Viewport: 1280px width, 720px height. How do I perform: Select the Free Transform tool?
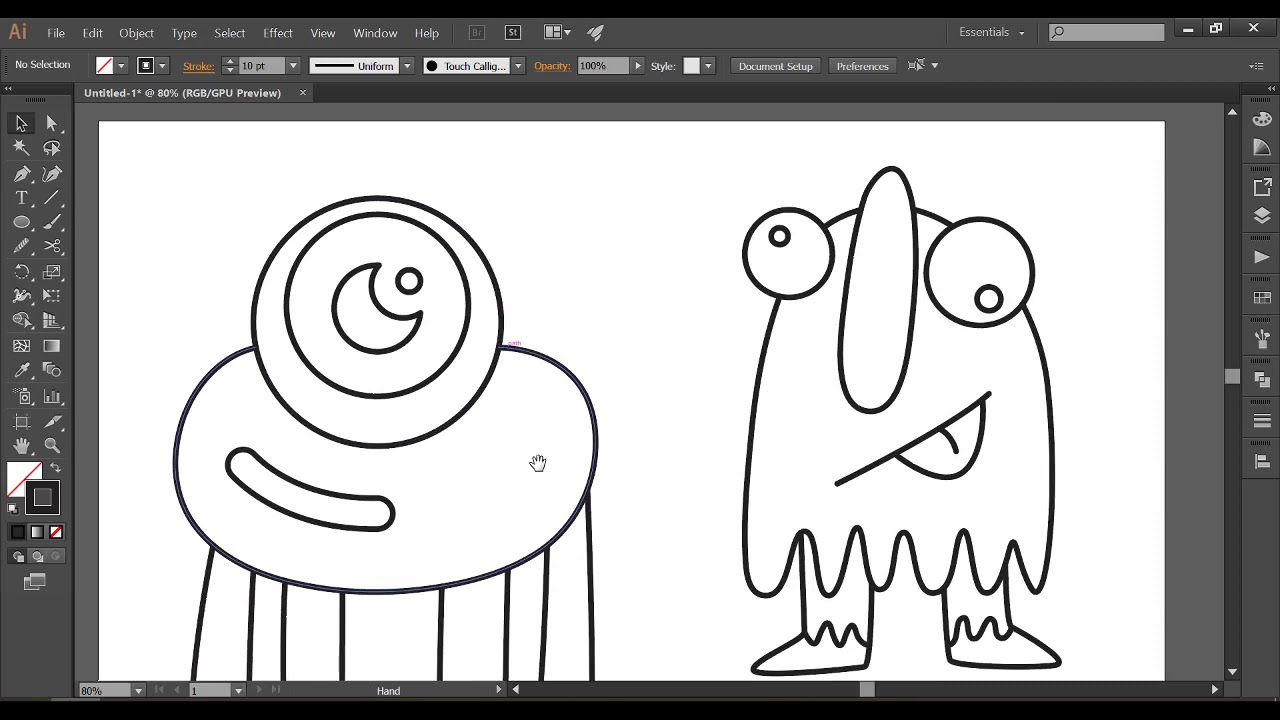point(52,296)
